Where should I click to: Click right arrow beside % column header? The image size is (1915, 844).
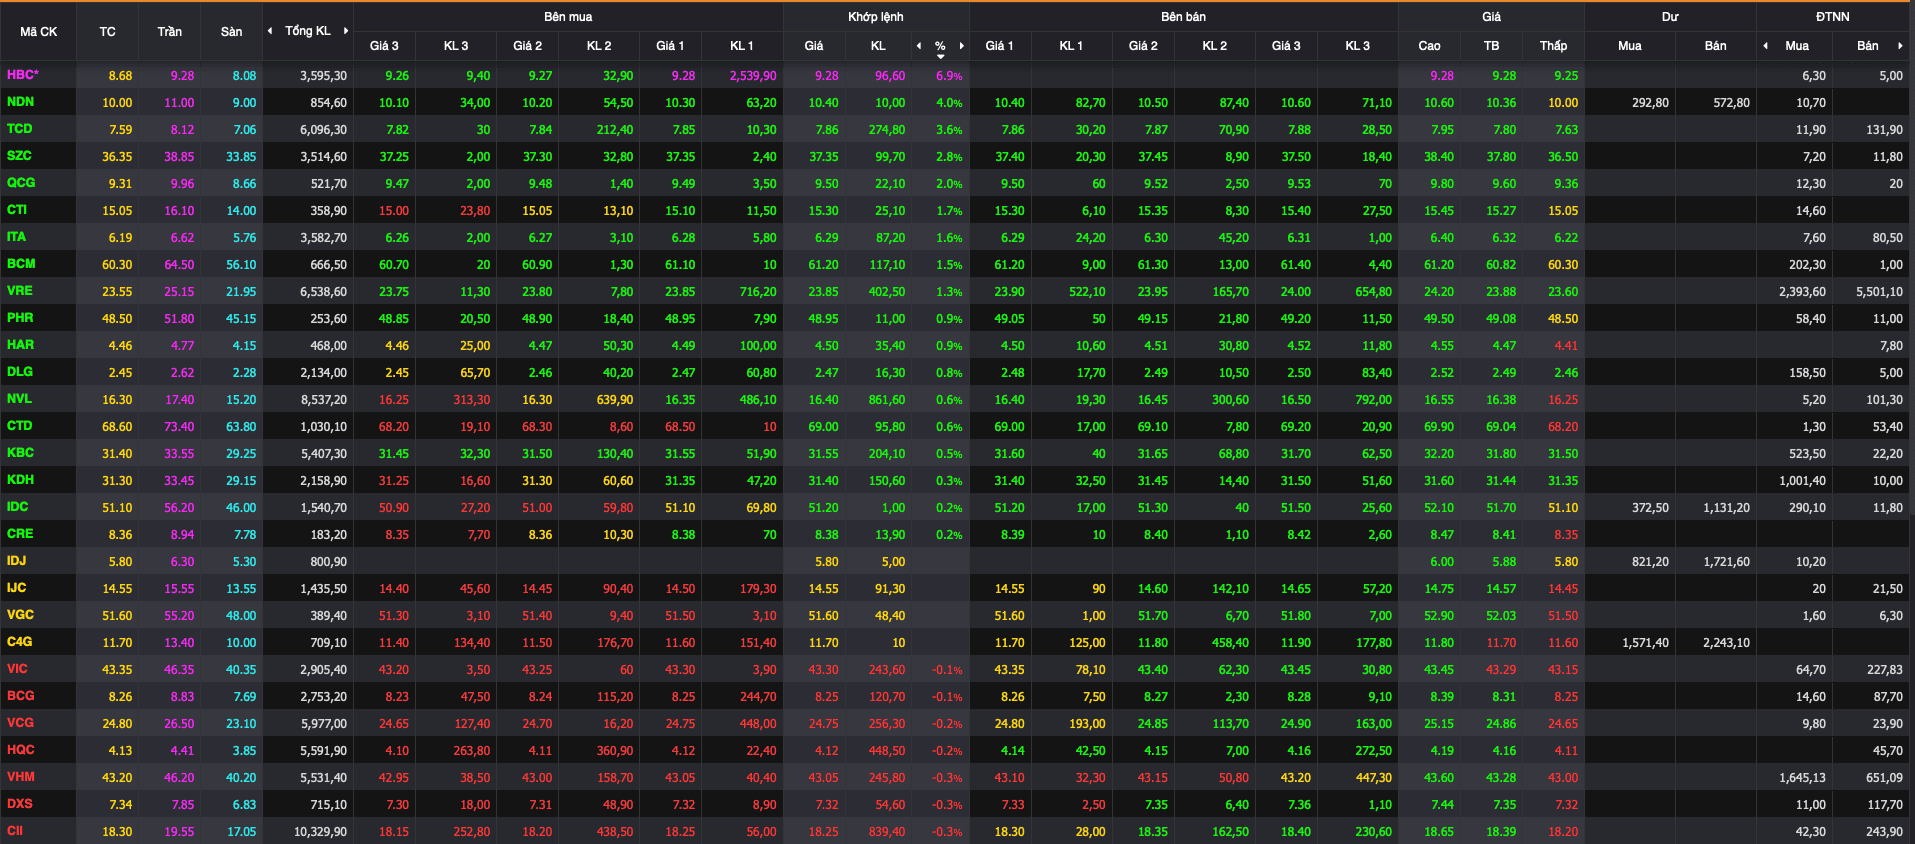[962, 46]
